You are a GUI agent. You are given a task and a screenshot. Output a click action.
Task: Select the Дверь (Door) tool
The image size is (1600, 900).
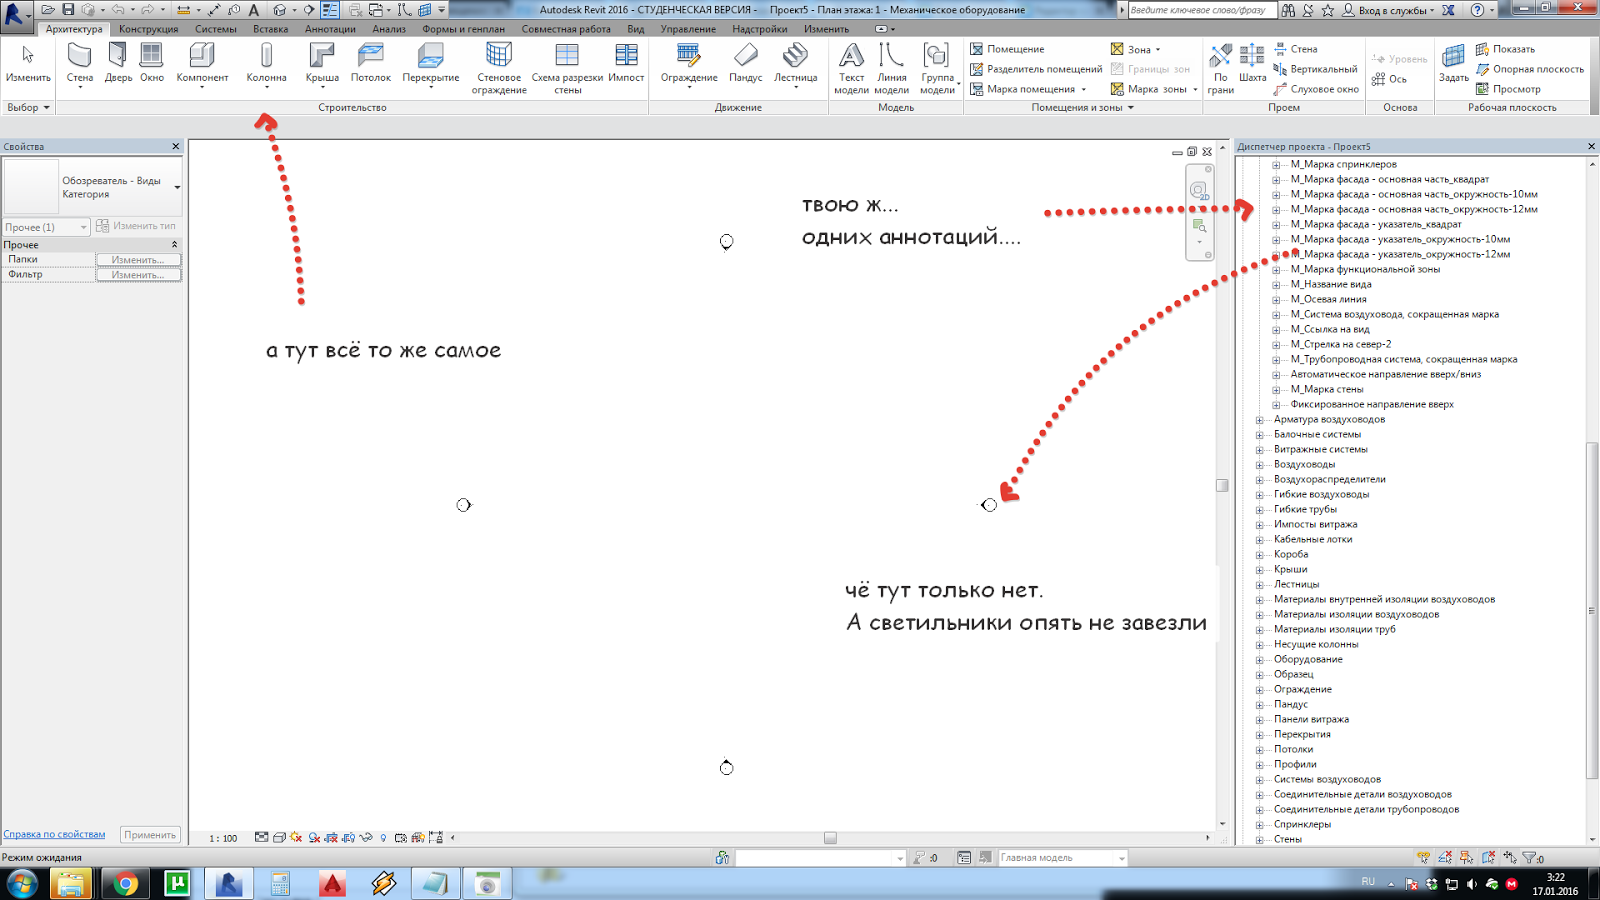118,63
